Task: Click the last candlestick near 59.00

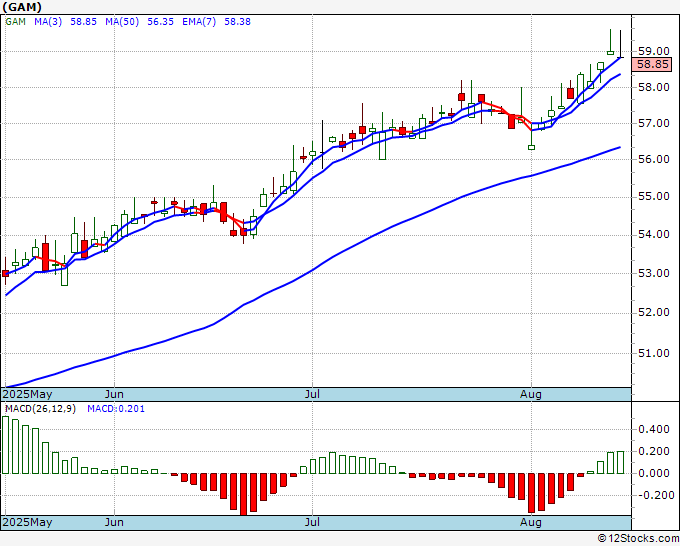Action: click(621, 44)
